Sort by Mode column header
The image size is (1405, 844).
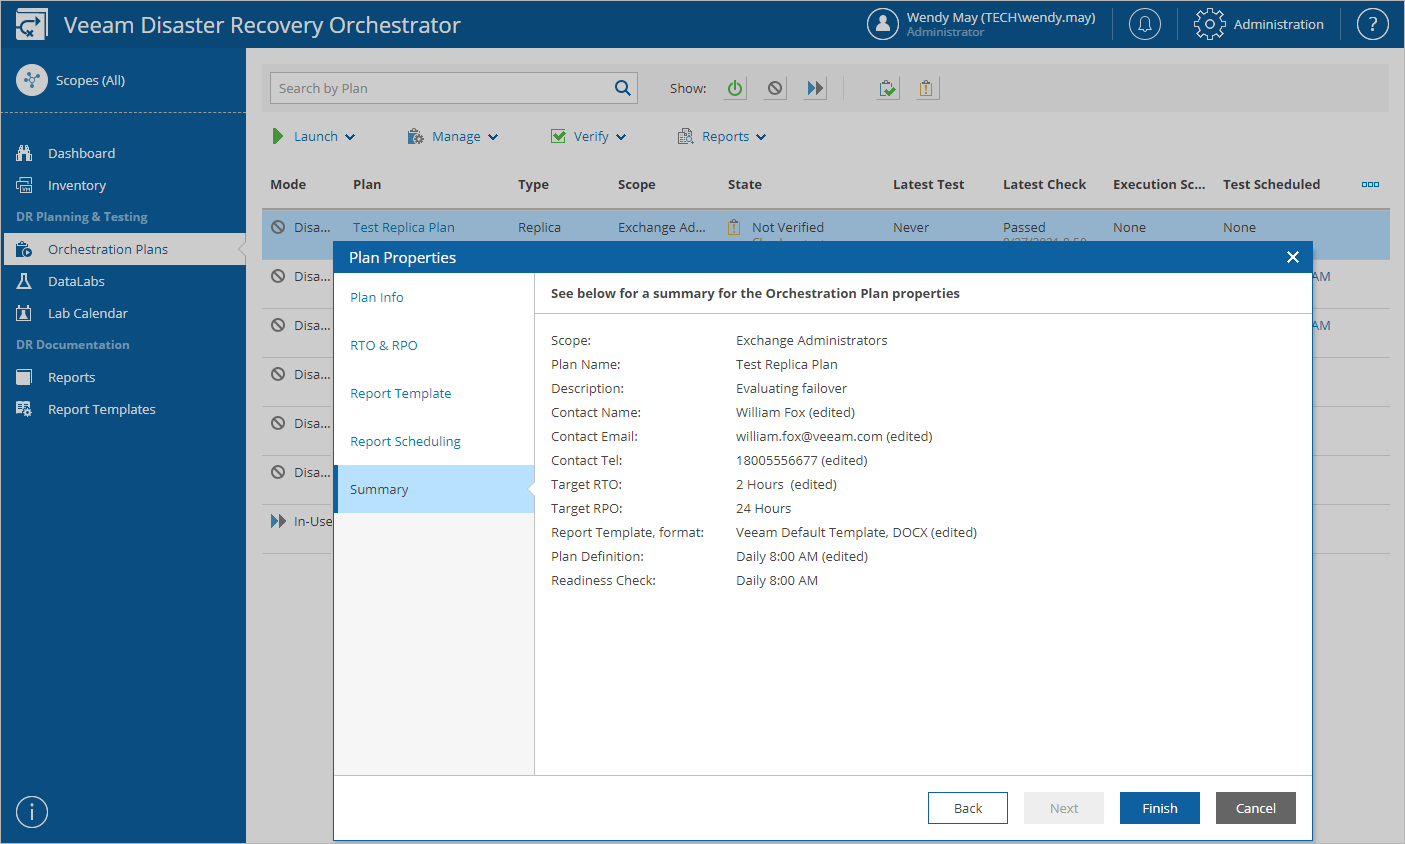(x=288, y=184)
